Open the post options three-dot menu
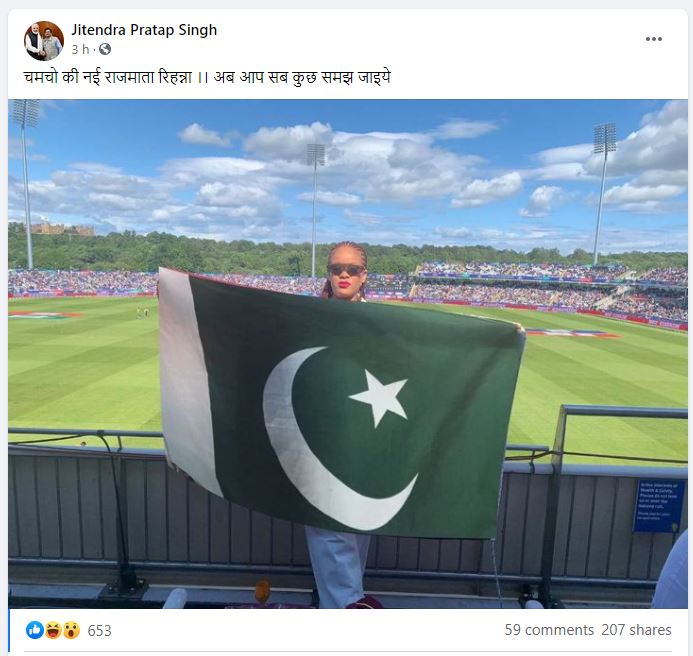This screenshot has width=693, height=656. point(653,39)
